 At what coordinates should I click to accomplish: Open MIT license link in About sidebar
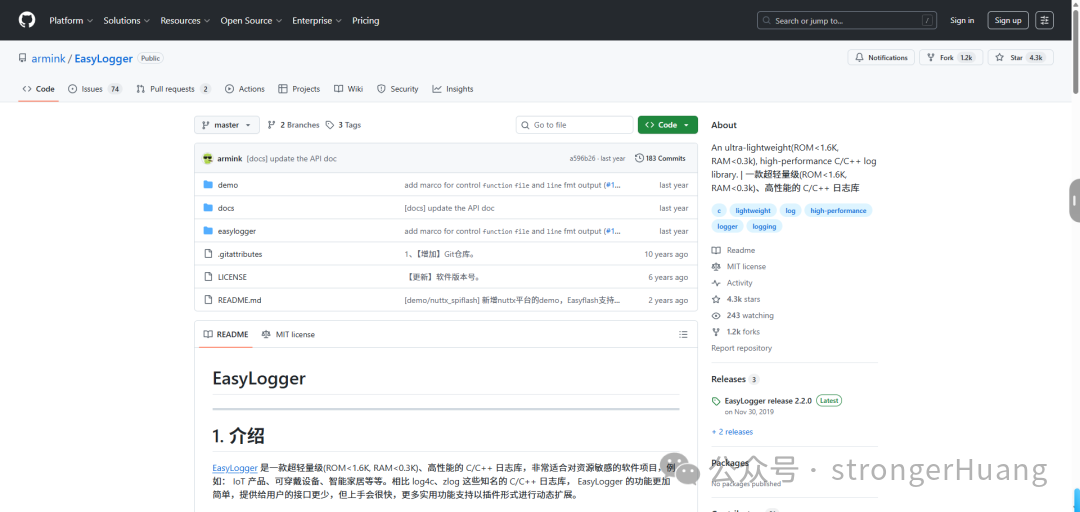739,266
